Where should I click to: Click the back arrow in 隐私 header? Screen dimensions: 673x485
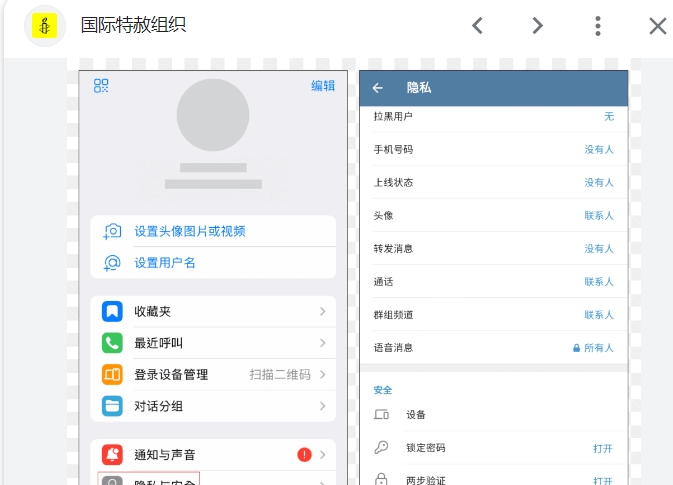[378, 88]
